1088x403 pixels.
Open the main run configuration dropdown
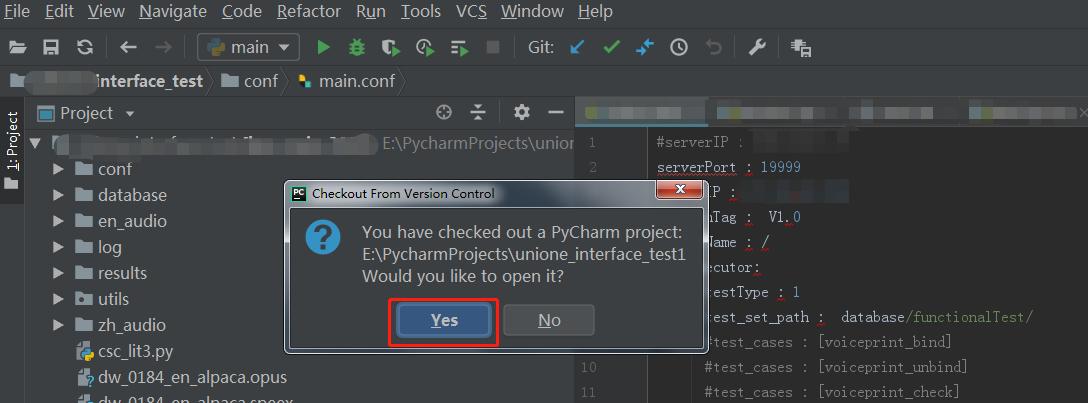248,47
